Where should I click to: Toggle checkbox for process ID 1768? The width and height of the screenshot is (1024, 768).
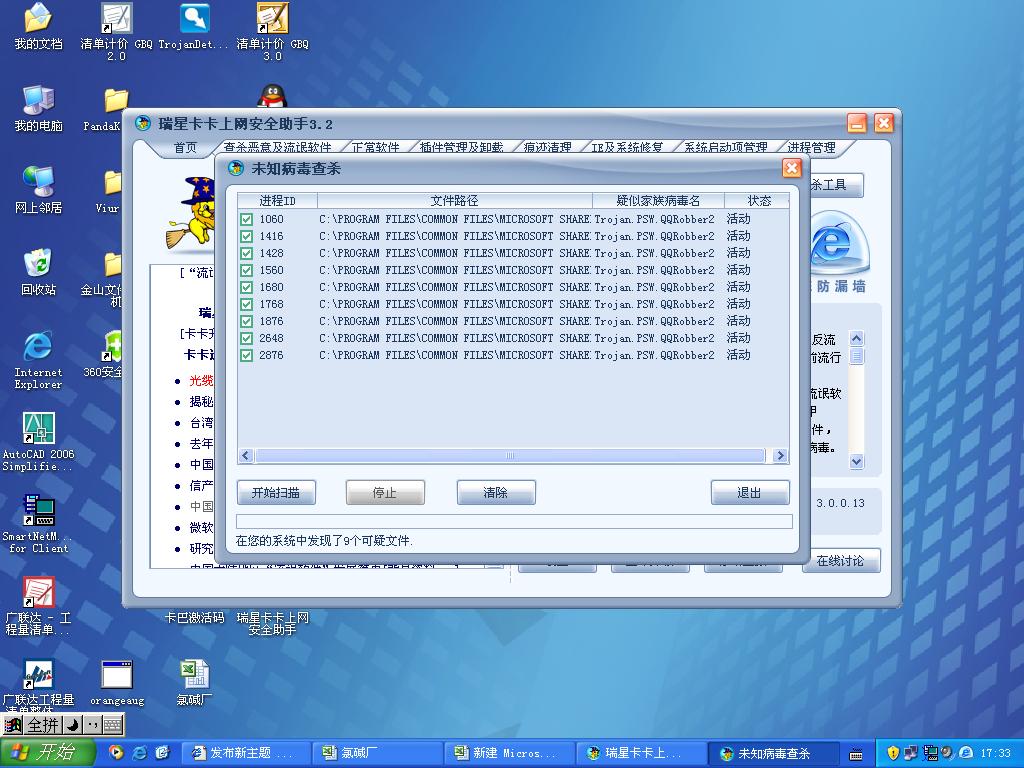(x=246, y=304)
